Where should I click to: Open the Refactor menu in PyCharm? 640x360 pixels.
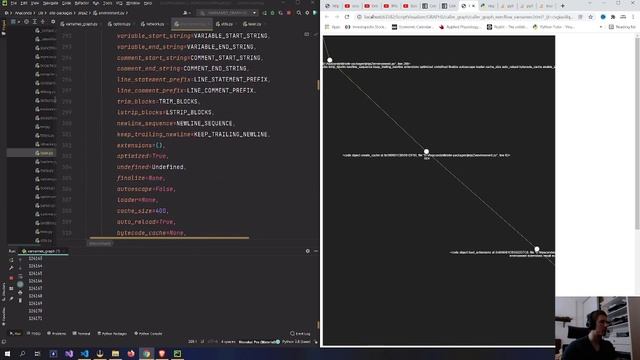pos(82,3)
